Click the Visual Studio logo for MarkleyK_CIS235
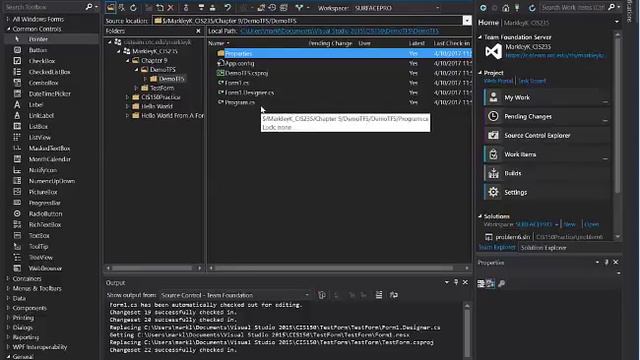This screenshot has height=360, width=640. [493, 51]
